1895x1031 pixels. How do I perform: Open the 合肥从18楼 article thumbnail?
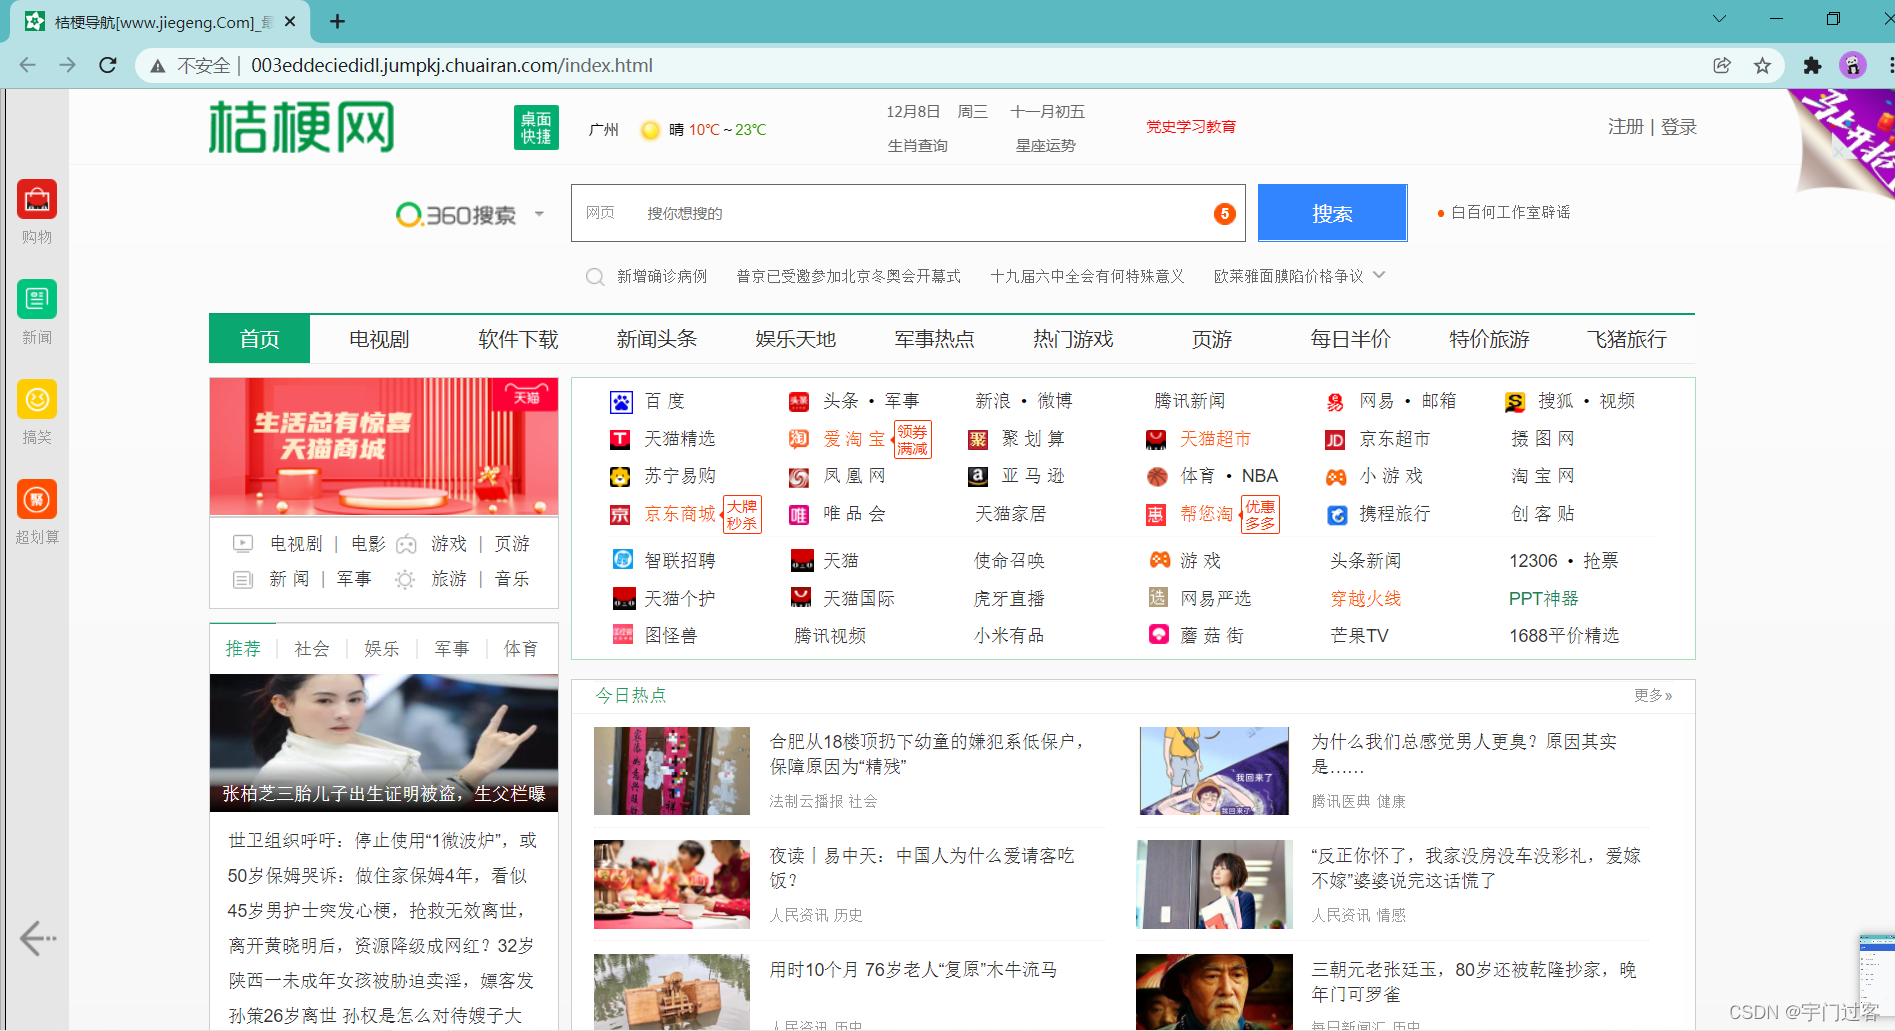point(672,771)
